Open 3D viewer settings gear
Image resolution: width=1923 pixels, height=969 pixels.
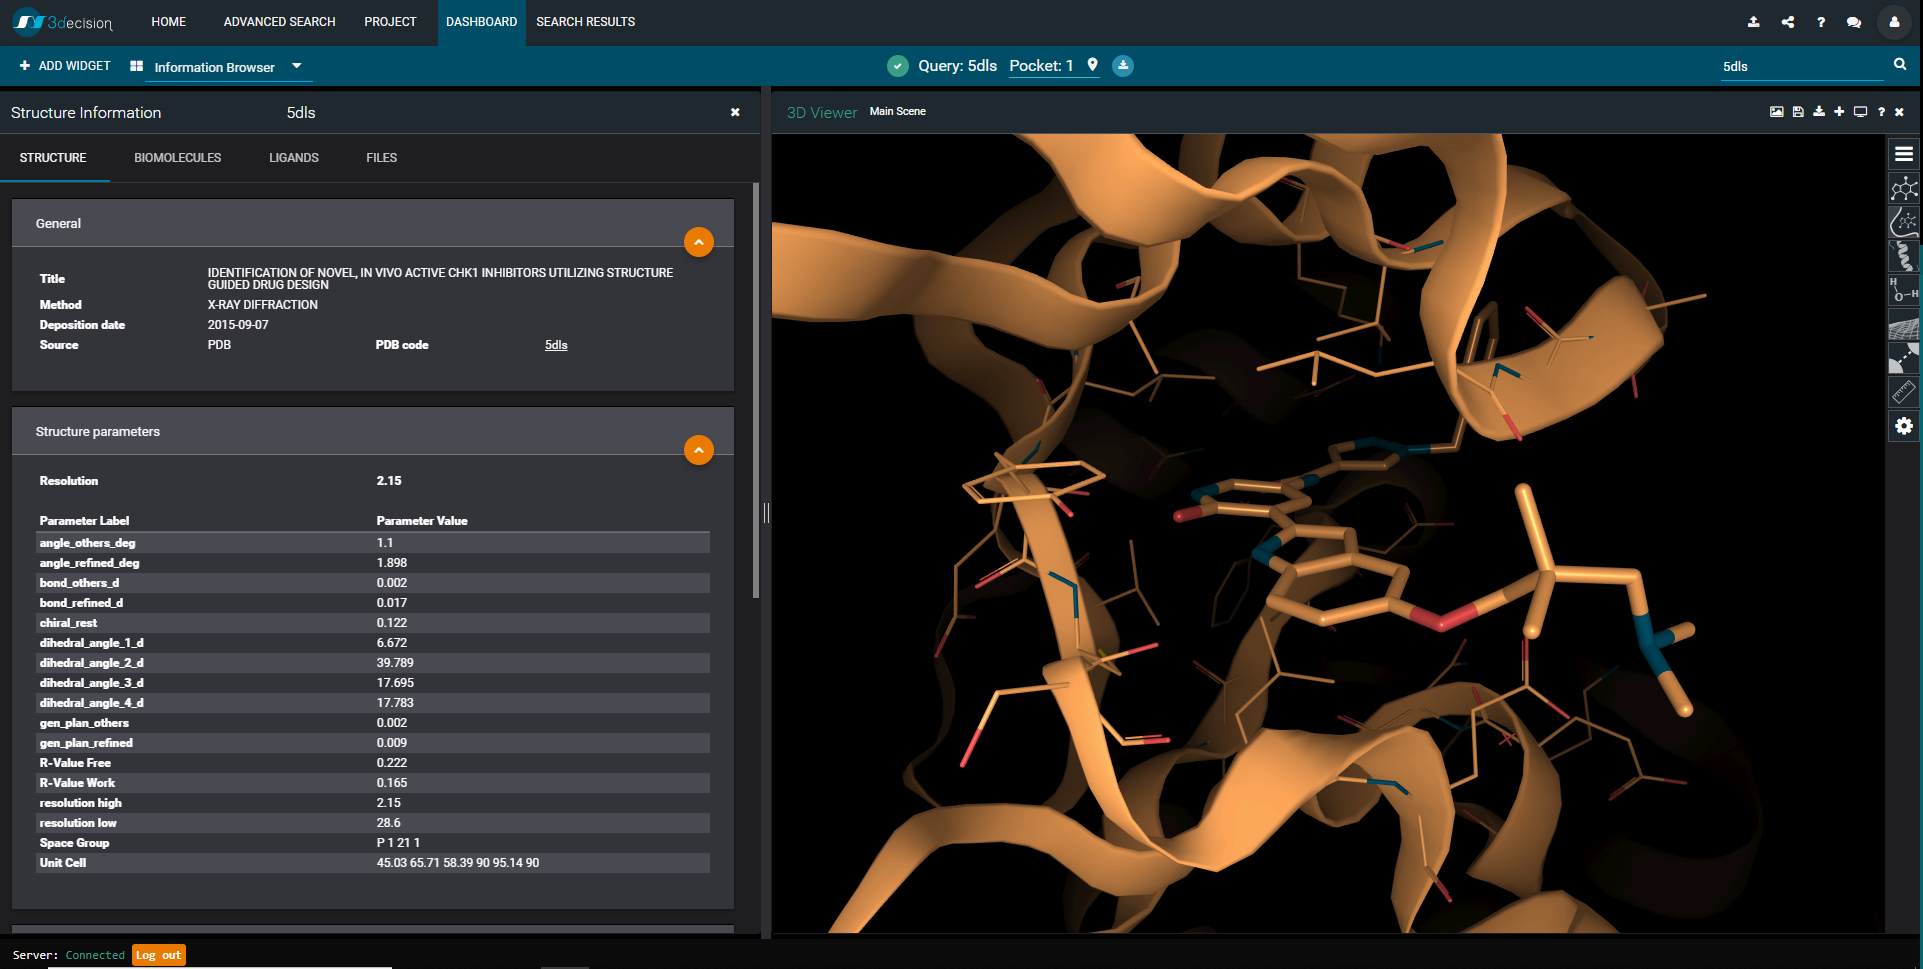tap(1903, 426)
